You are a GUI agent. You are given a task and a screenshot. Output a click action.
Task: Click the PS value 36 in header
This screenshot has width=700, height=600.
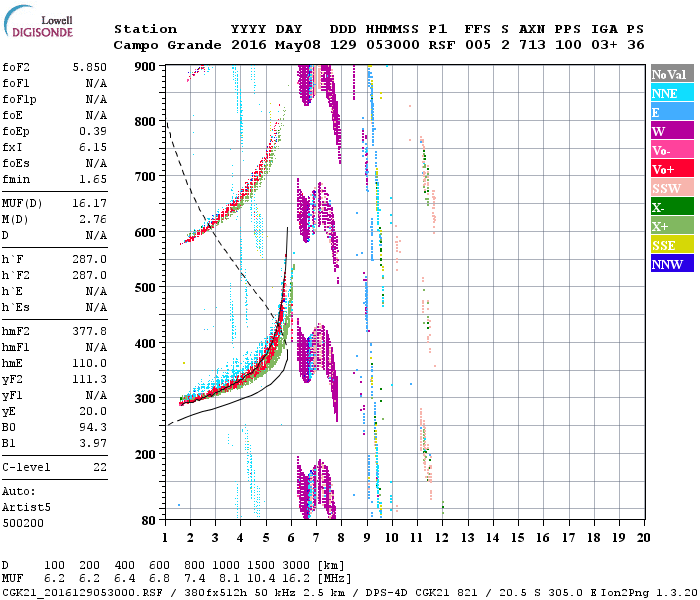click(x=636, y=45)
